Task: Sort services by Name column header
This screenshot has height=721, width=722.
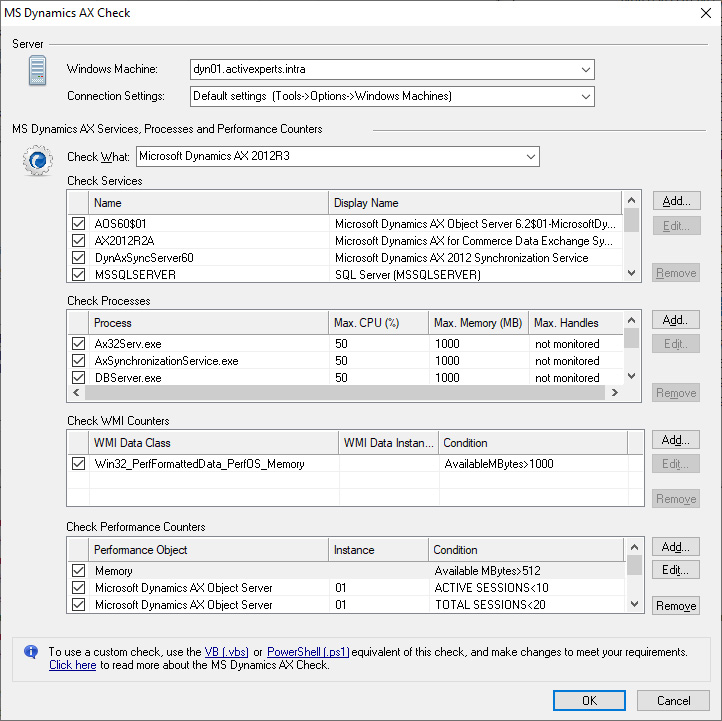Action: pyautogui.click(x=208, y=203)
